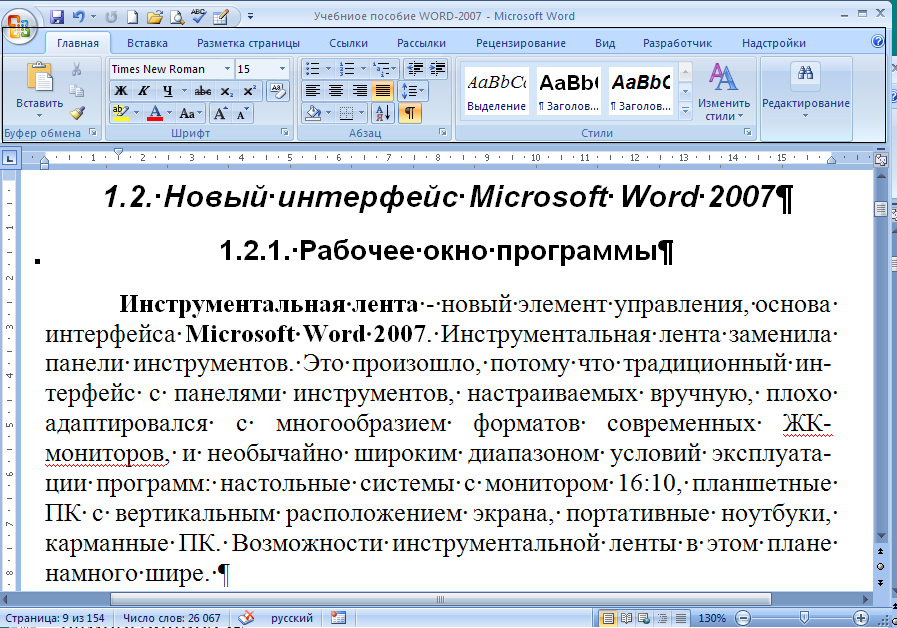The image size is (897, 628).
Task: Open the line spacing dropdown
Action: (413, 91)
